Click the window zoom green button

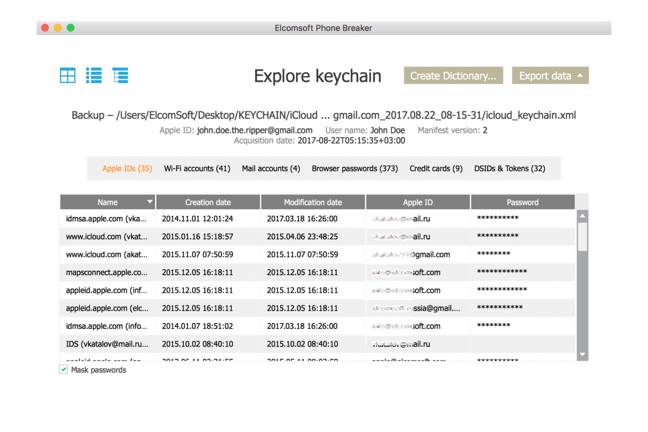pyautogui.click(x=71, y=28)
